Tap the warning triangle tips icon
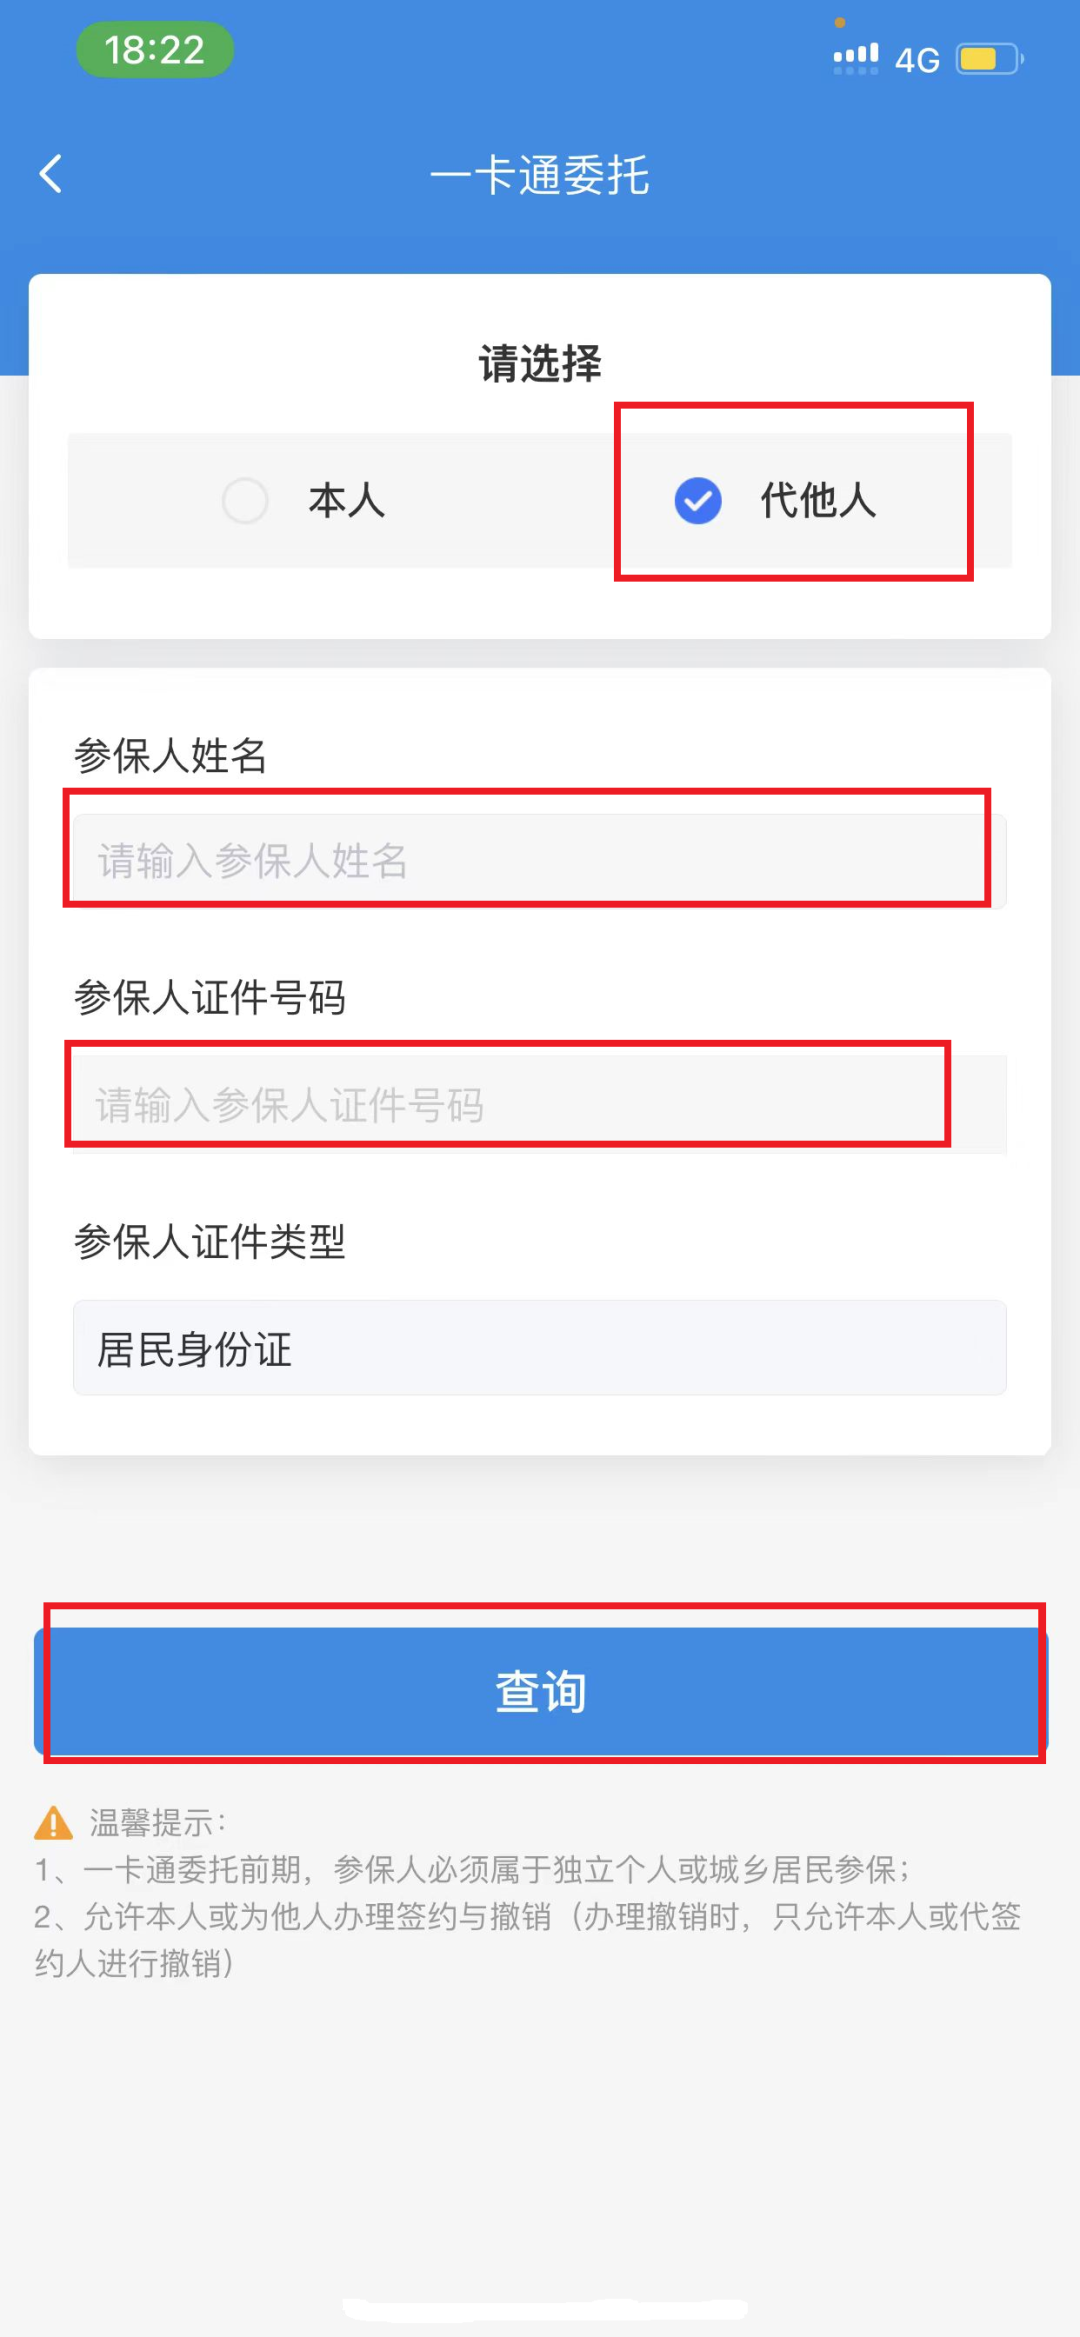This screenshot has width=1080, height=2337. click(53, 1823)
